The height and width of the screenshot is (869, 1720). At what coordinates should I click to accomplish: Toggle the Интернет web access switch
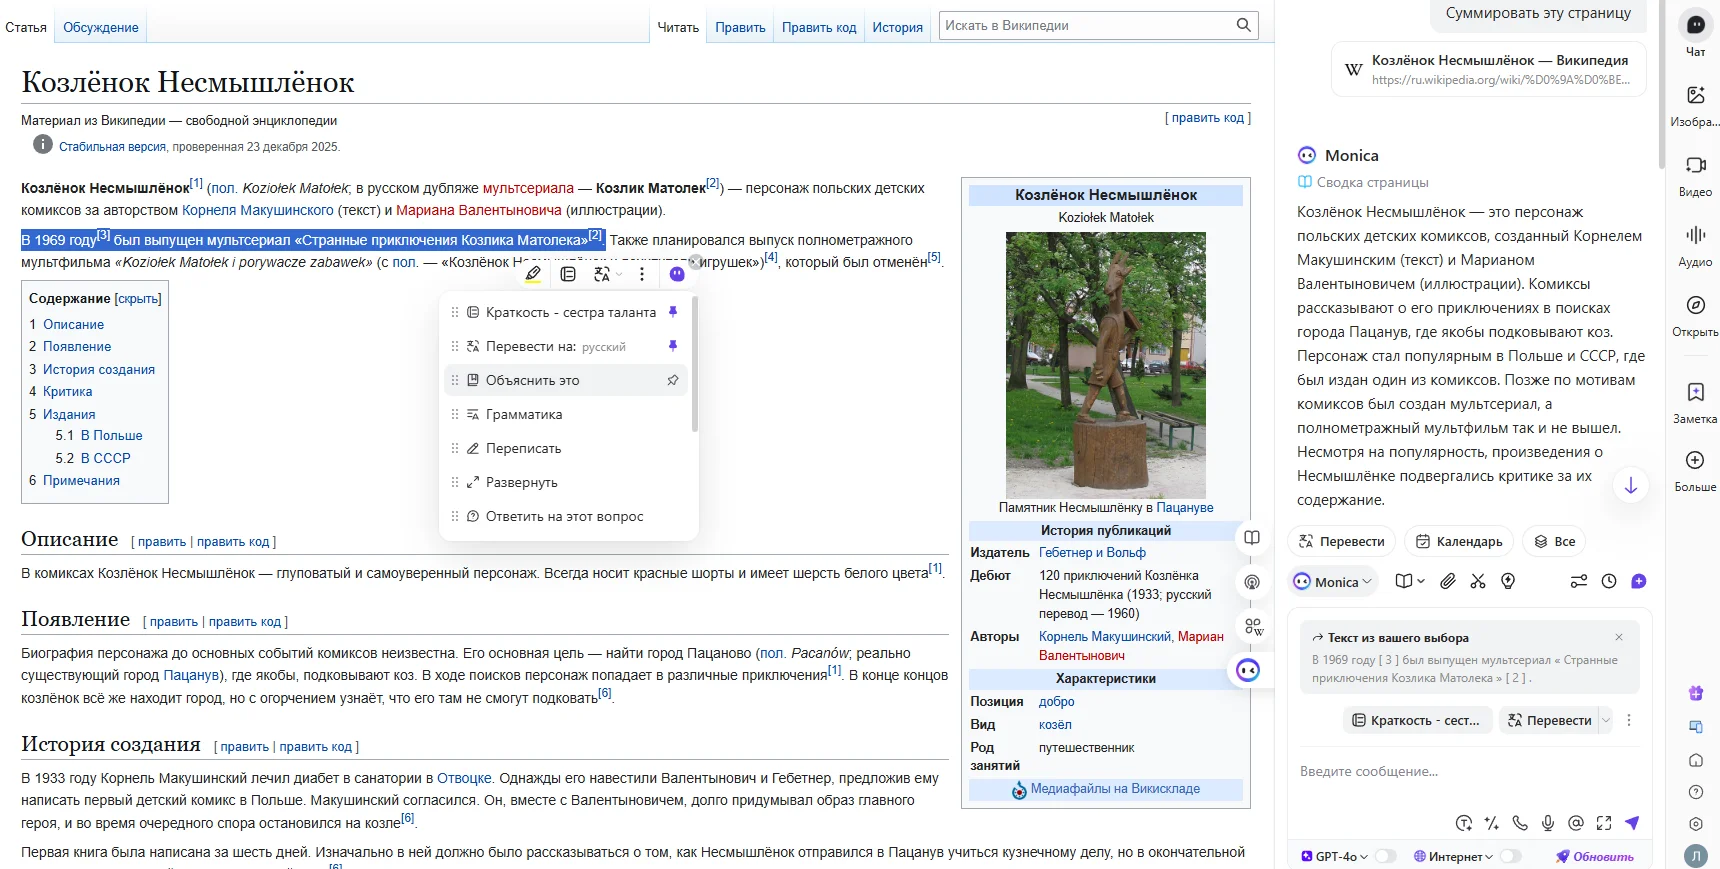1510,856
